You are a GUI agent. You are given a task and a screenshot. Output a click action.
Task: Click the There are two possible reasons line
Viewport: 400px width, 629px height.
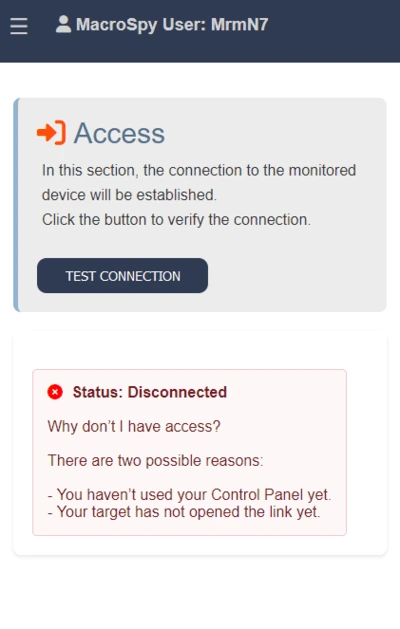tap(156, 460)
